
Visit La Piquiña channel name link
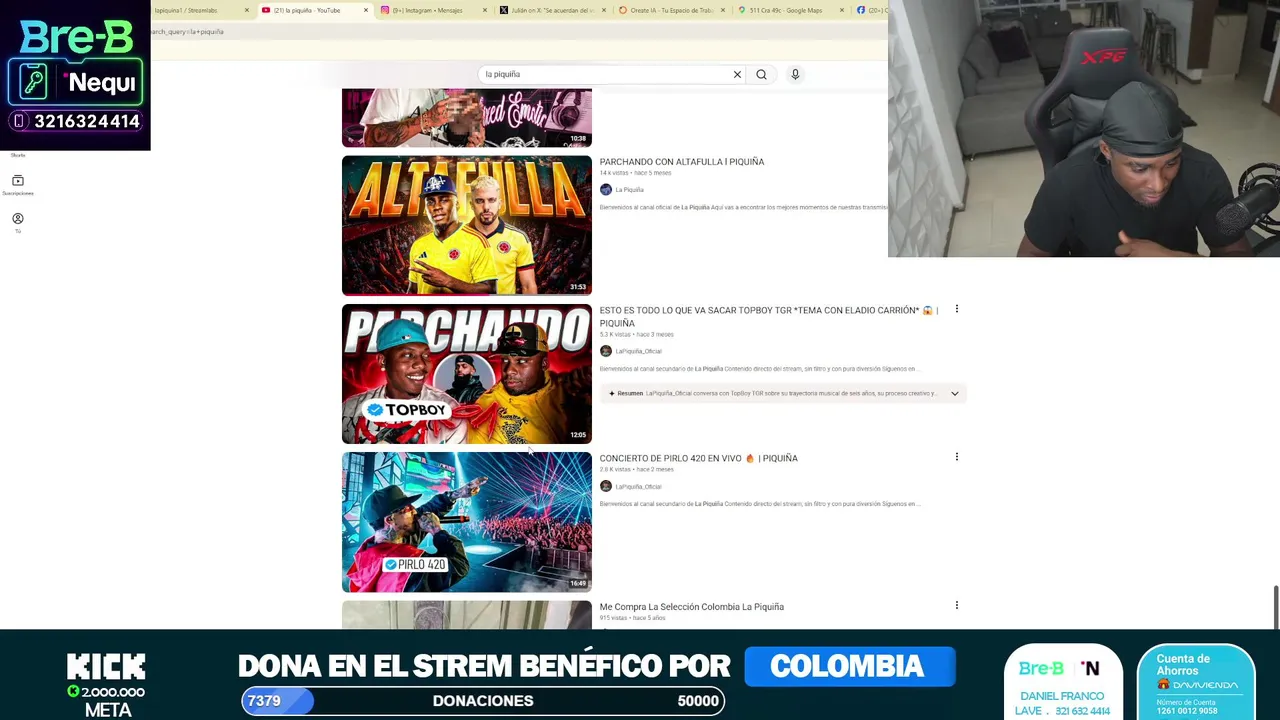[x=630, y=190]
